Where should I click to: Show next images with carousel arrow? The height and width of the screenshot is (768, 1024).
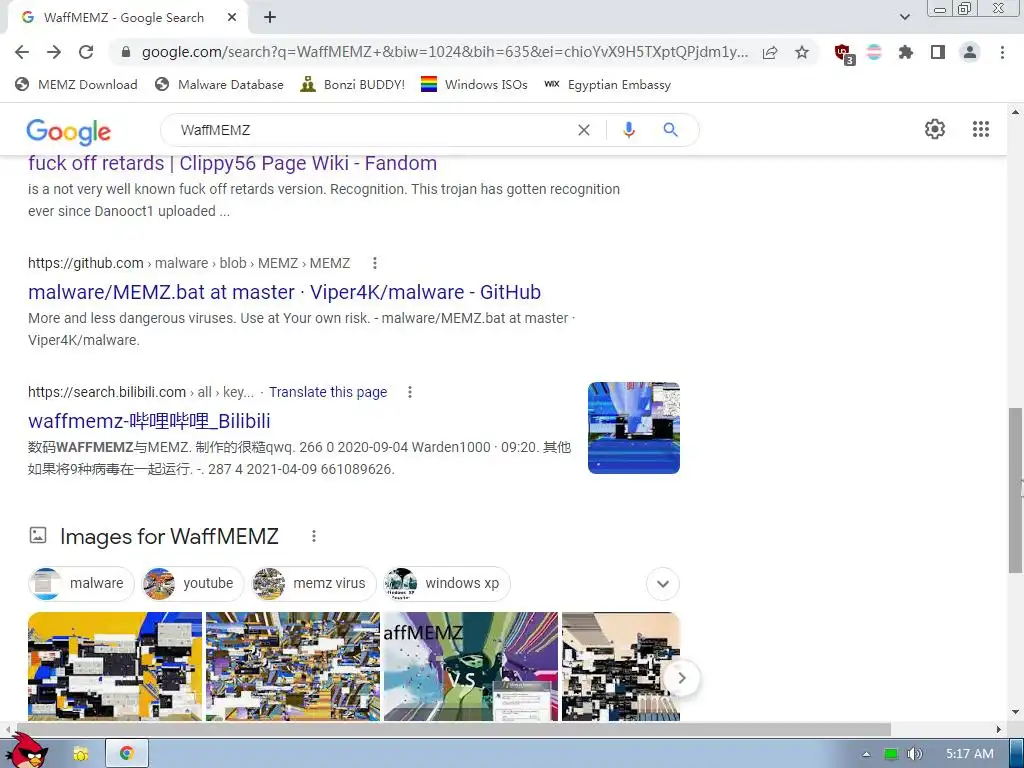pyautogui.click(x=681, y=678)
